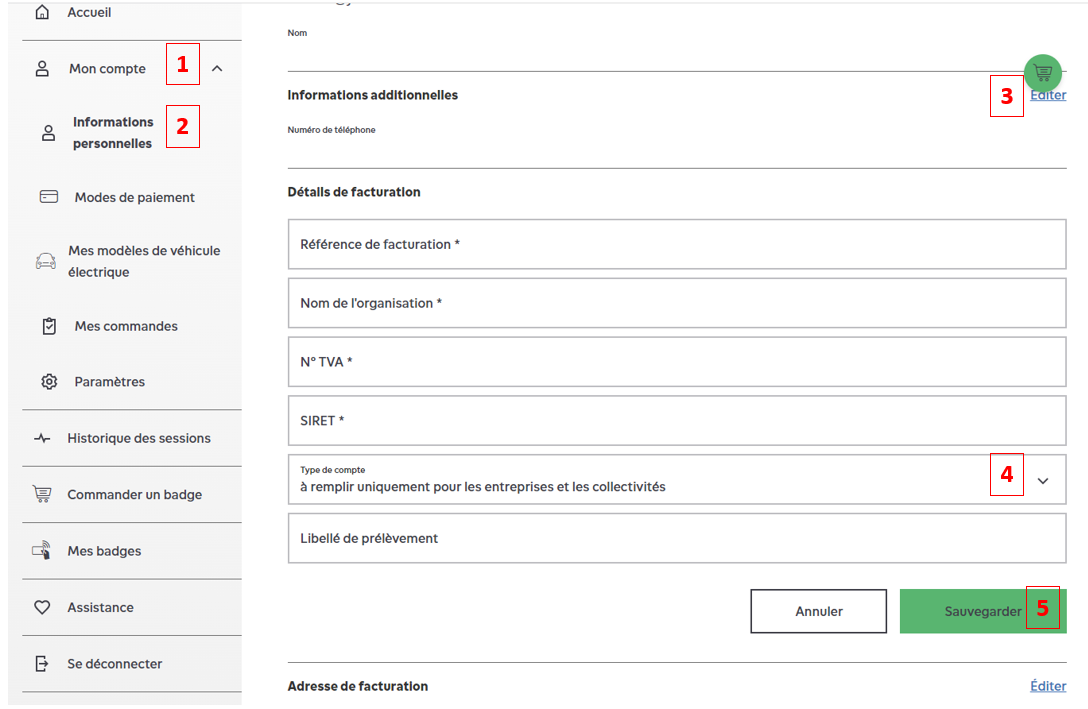The width and height of the screenshot is (1088, 709).
Task: Click the Accueil home icon
Action: click(x=42, y=12)
